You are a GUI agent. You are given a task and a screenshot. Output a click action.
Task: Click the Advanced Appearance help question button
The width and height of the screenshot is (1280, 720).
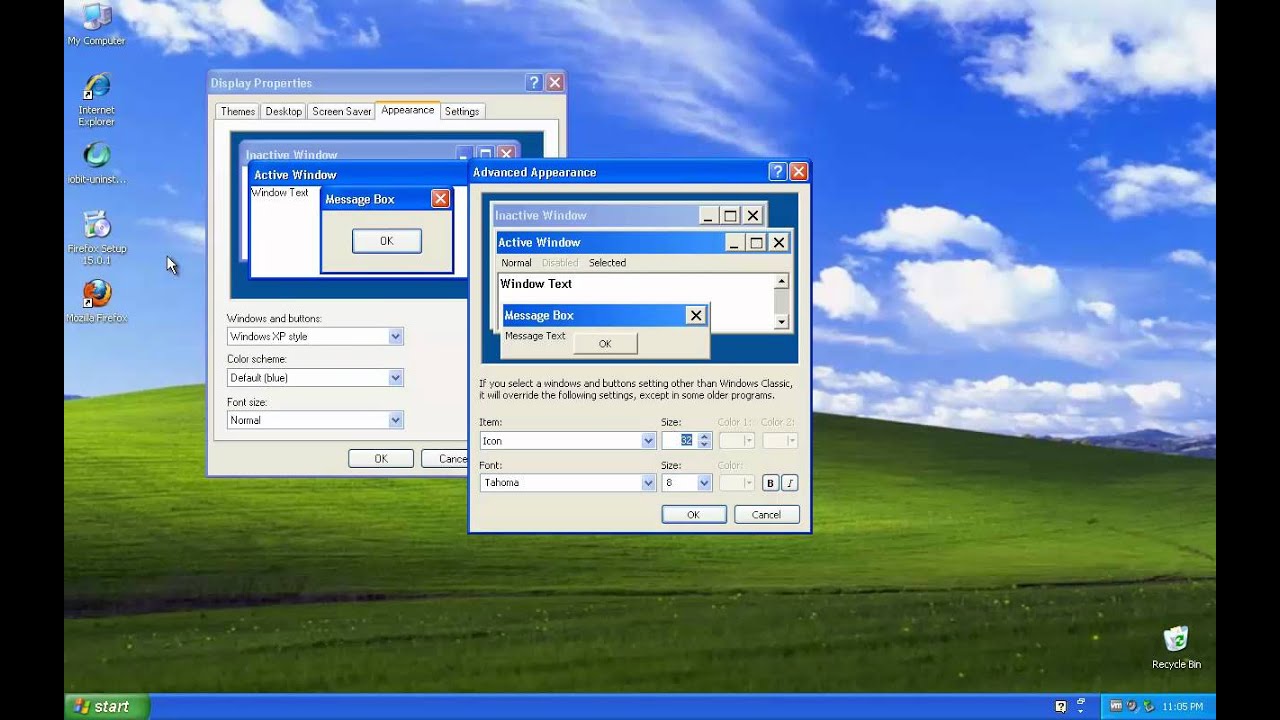pyautogui.click(x=777, y=172)
